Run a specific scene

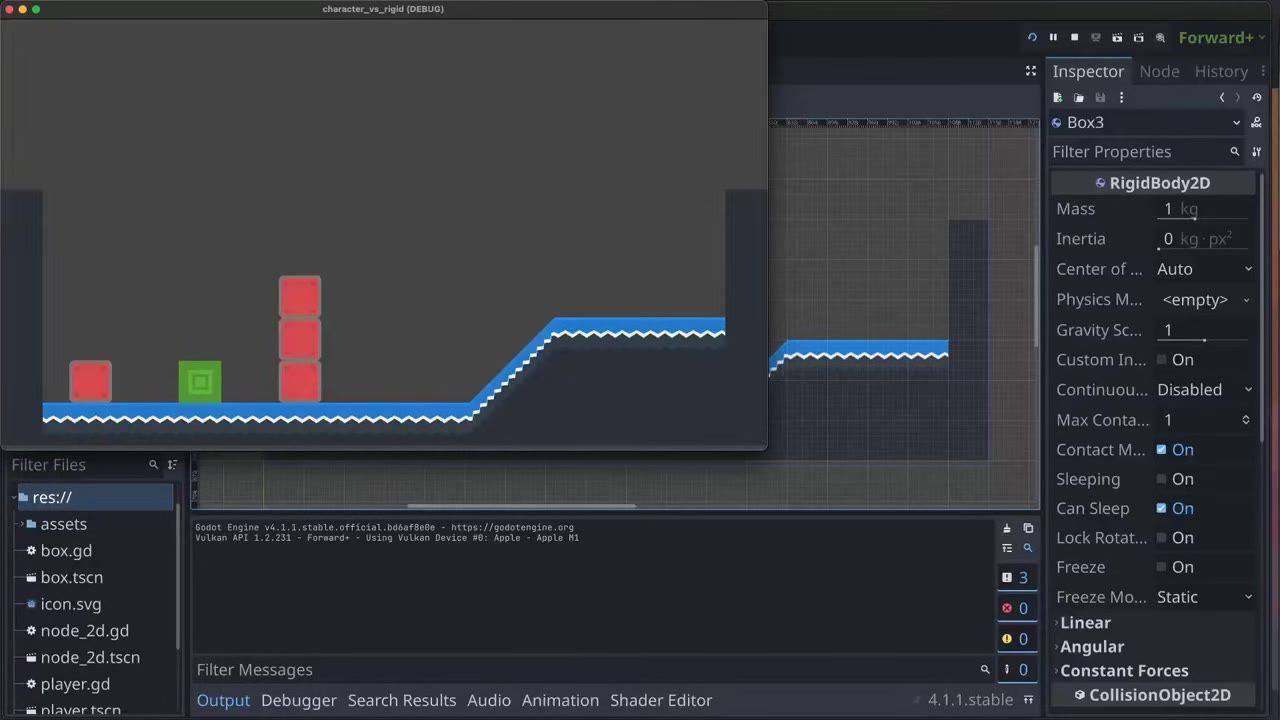pos(1138,38)
